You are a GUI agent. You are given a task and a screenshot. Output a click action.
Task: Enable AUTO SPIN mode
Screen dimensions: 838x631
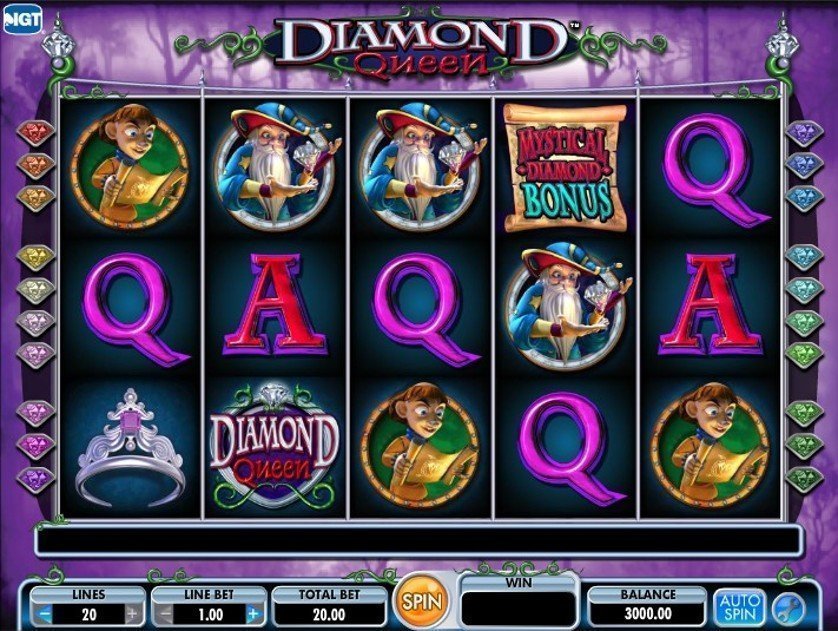[739, 607]
